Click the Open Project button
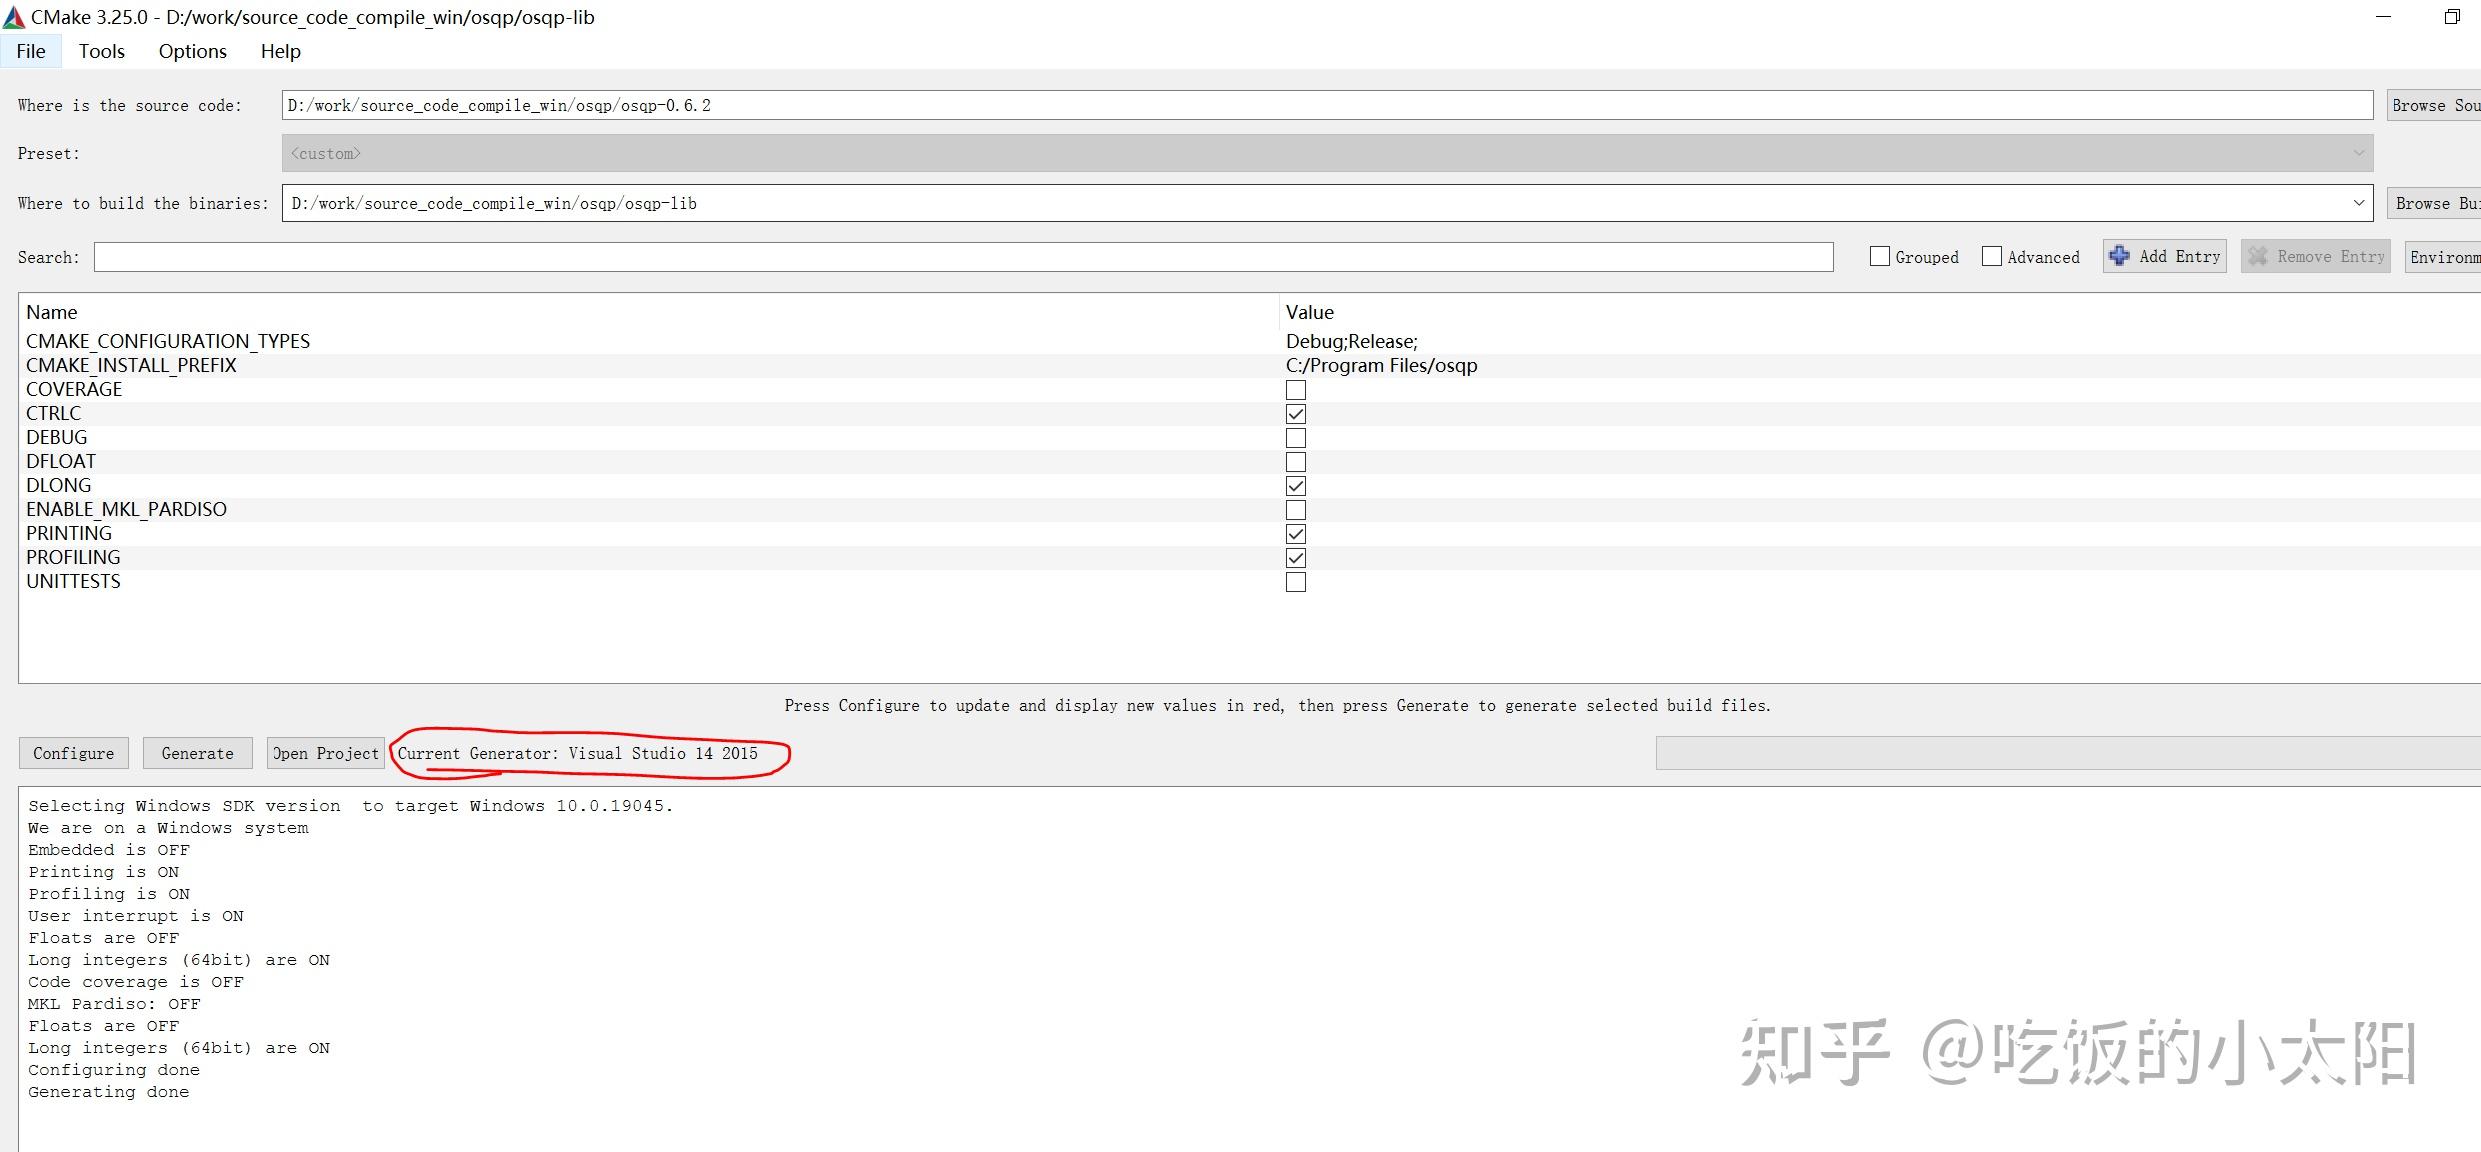Screen dimensions: 2481x1152 (x=326, y=753)
